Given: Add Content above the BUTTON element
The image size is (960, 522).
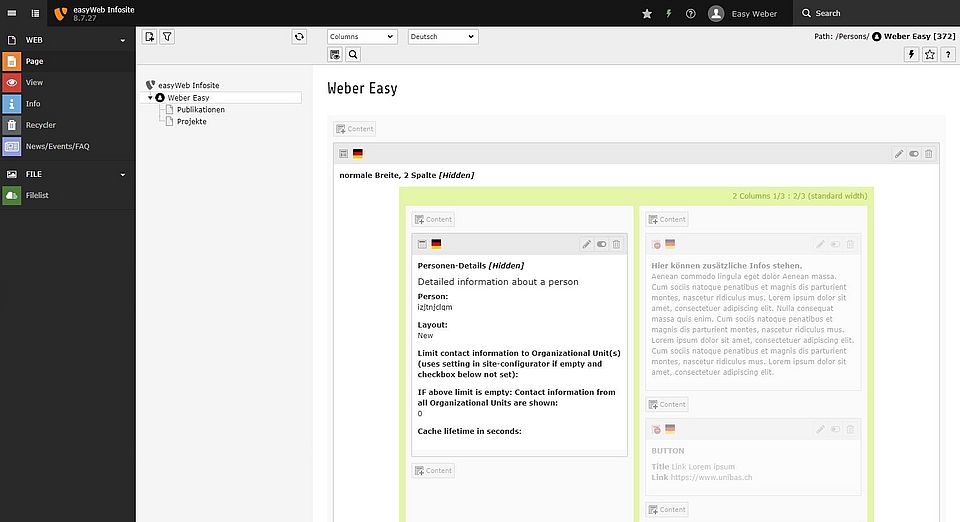Looking at the screenshot, I should 667,405.
